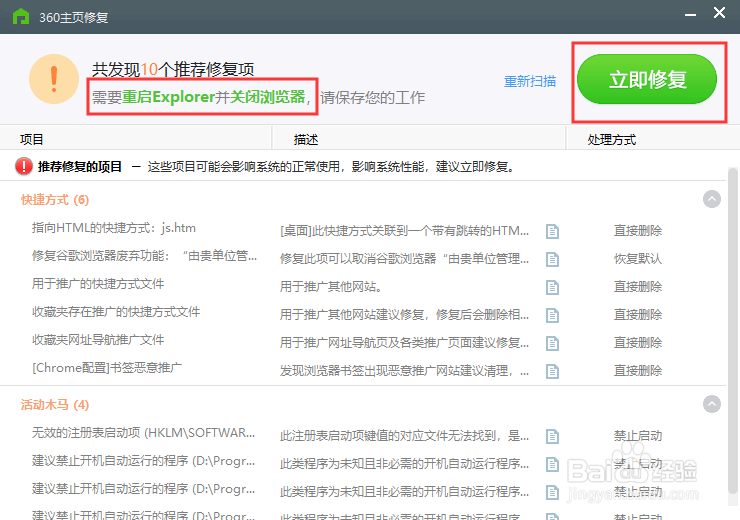Click description 此注册表启动项键值的对应文件无法找到

point(404,436)
